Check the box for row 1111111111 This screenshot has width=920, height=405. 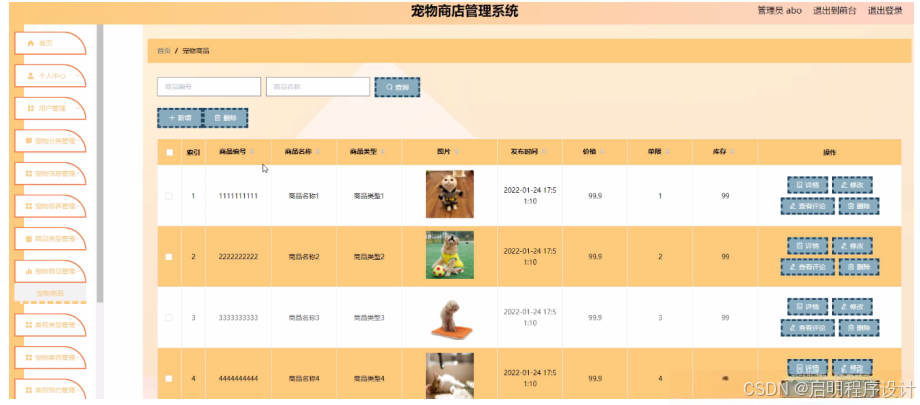[x=170, y=196]
